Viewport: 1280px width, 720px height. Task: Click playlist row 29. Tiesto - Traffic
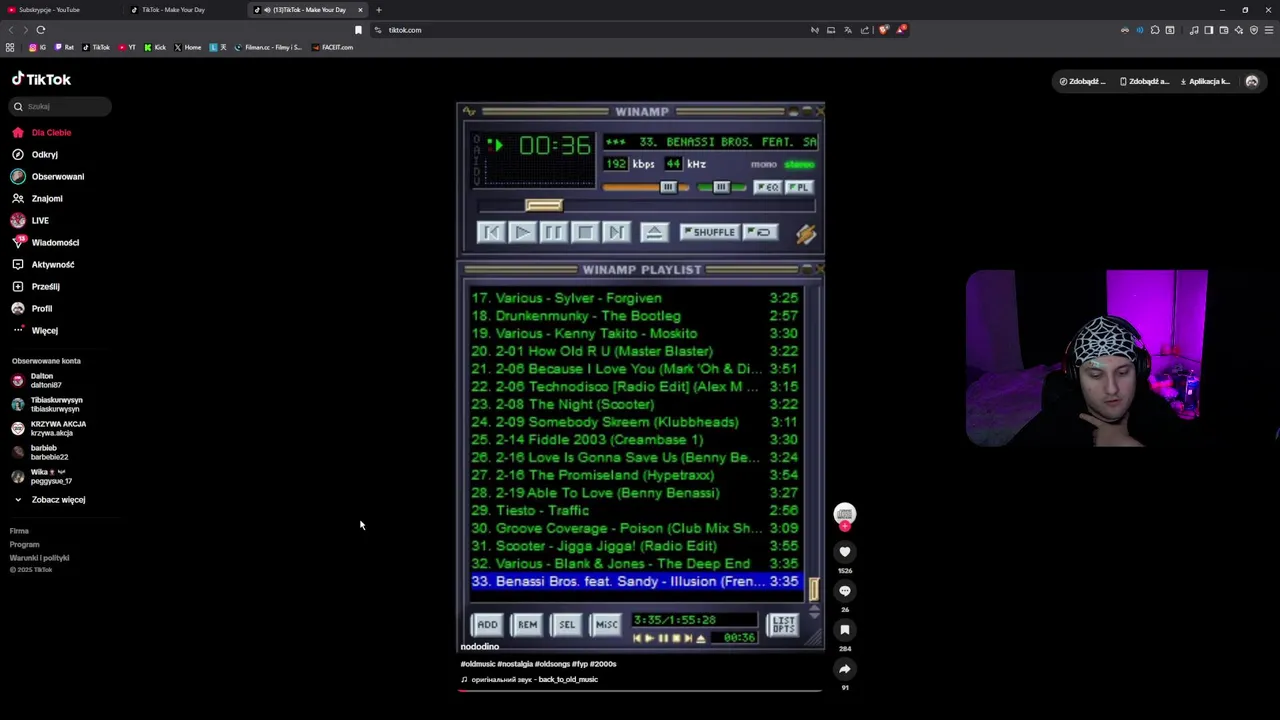636,511
